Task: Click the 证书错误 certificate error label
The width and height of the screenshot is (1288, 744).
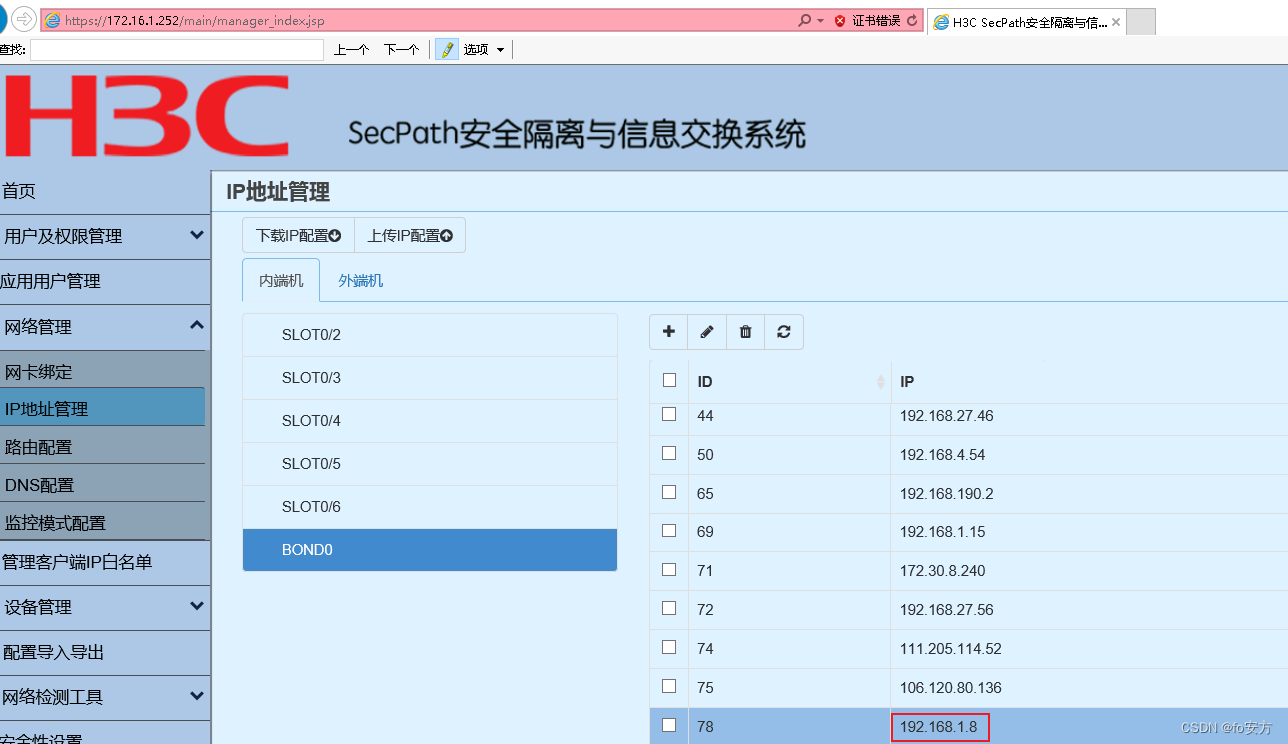Action: click(876, 20)
